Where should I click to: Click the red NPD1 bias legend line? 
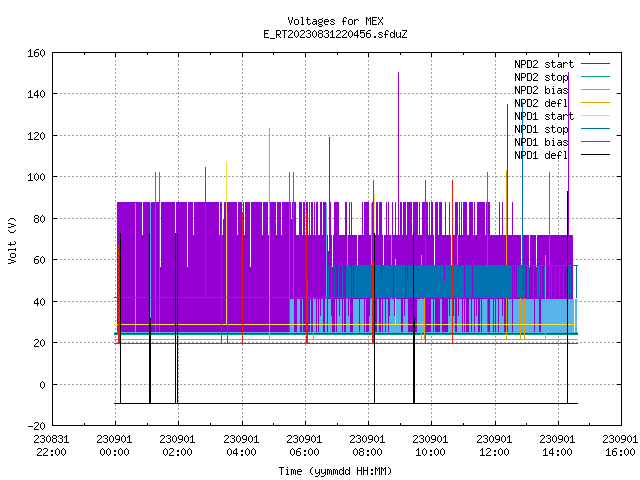595,142
